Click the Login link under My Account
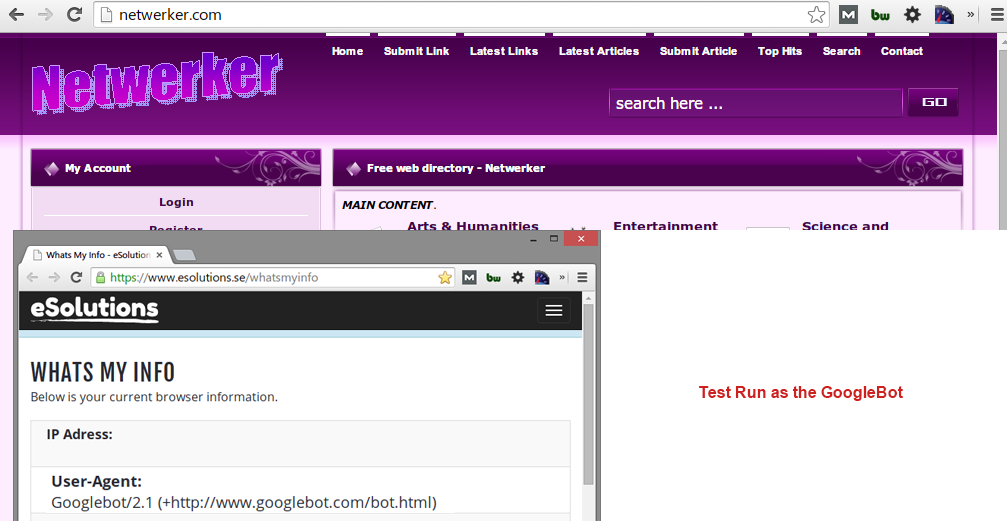The image size is (1007, 521). point(176,202)
